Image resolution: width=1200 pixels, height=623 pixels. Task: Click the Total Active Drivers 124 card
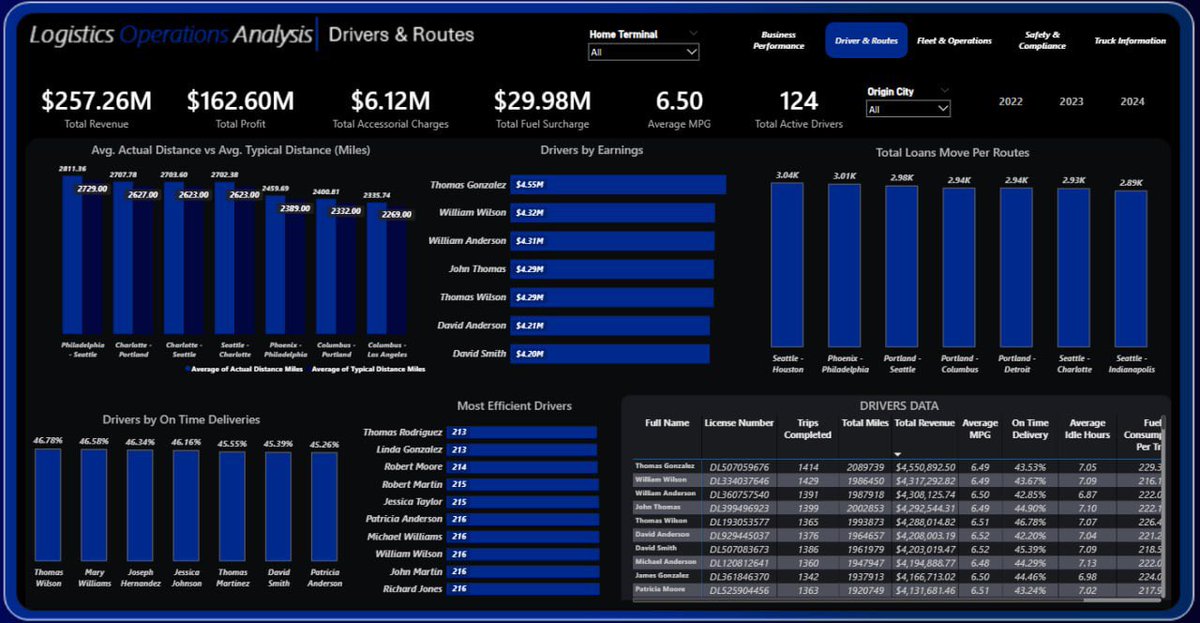(799, 108)
